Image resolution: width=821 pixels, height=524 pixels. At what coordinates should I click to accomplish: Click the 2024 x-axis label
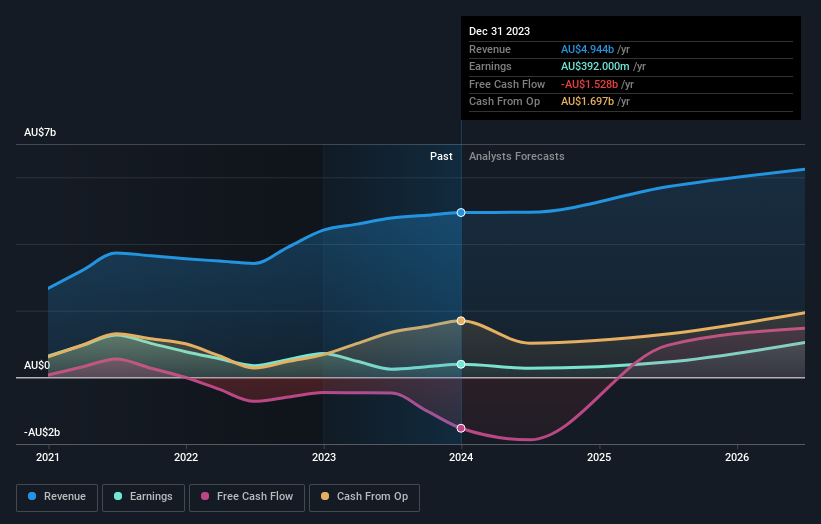coord(461,458)
